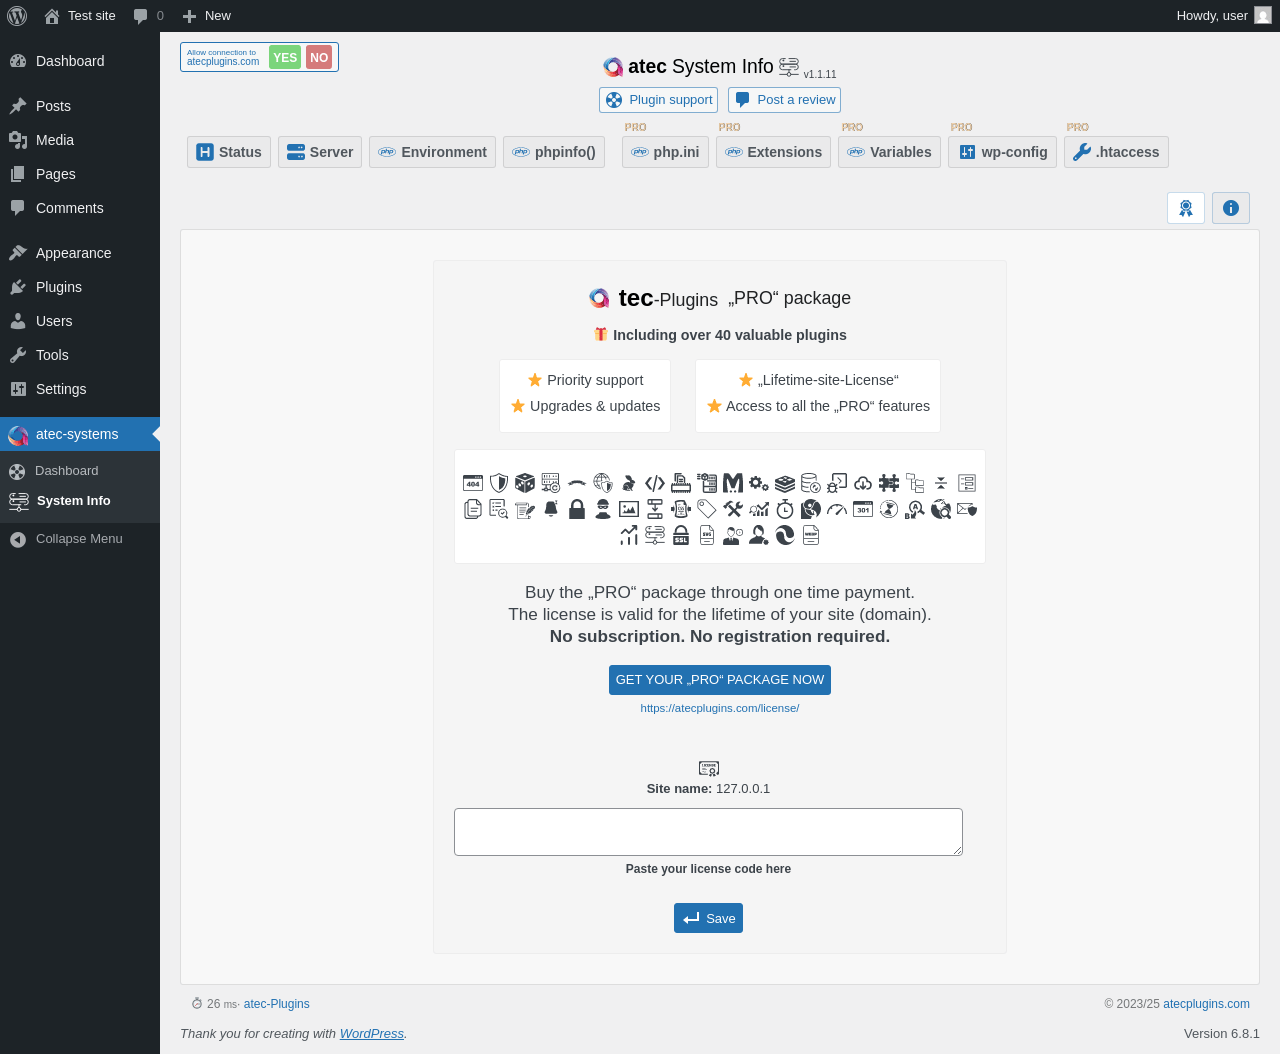Viewport: 1280px width, 1054px height.
Task: Go to Posts in sidebar
Action: pos(80,106)
